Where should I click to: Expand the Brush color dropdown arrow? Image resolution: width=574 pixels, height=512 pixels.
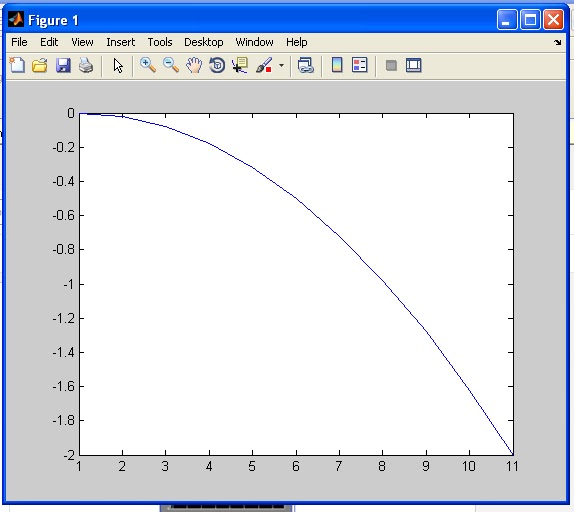(x=281, y=66)
